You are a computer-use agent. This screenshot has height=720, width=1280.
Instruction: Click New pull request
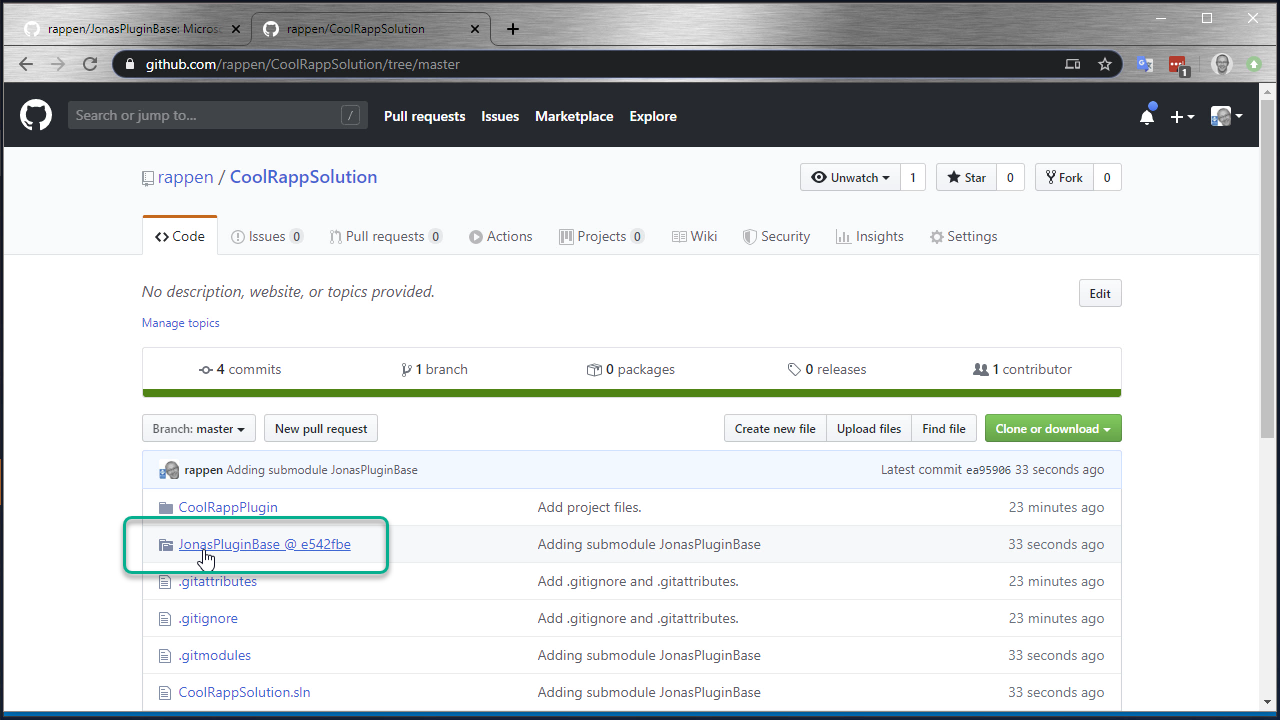point(321,429)
